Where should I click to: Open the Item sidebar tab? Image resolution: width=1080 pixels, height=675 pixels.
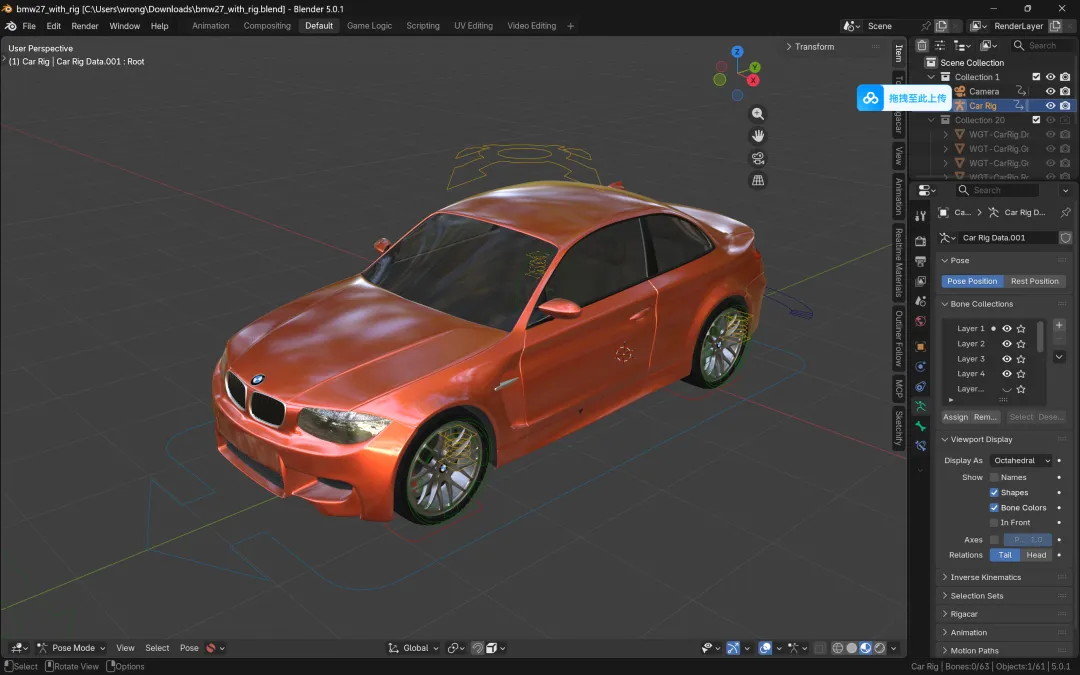(898, 53)
